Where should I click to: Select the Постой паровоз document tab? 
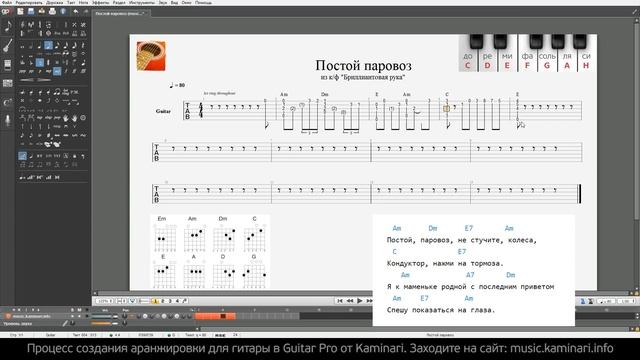pos(120,13)
